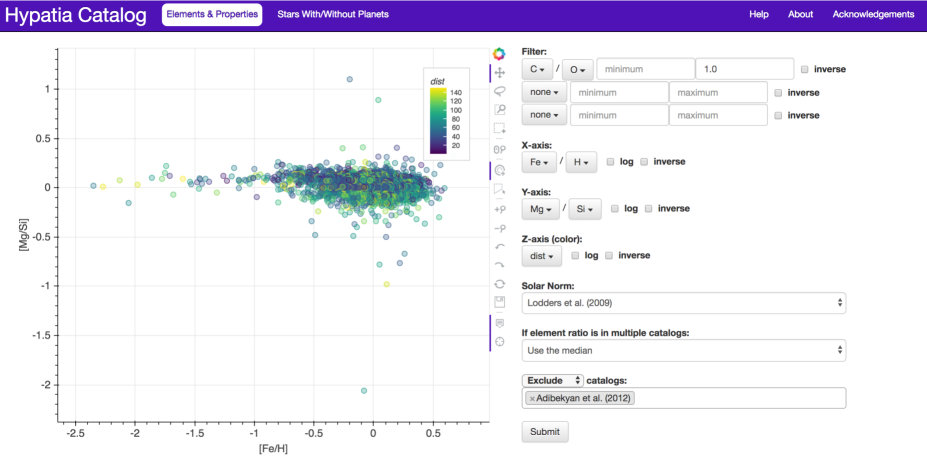Undo the last plot action

click(x=499, y=247)
